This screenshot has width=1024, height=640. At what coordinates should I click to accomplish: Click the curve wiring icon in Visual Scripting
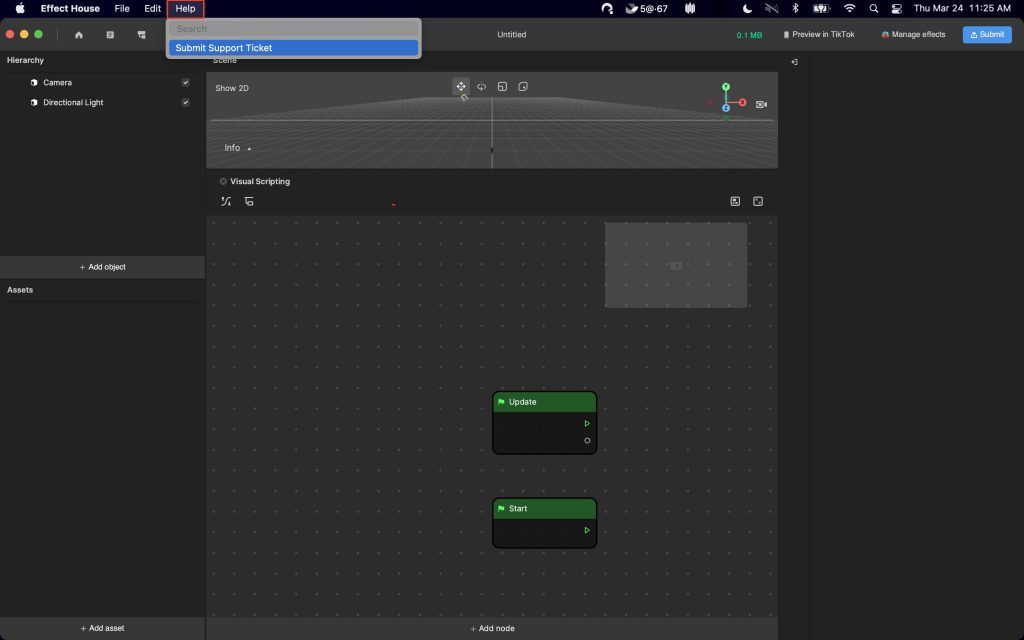pos(226,201)
